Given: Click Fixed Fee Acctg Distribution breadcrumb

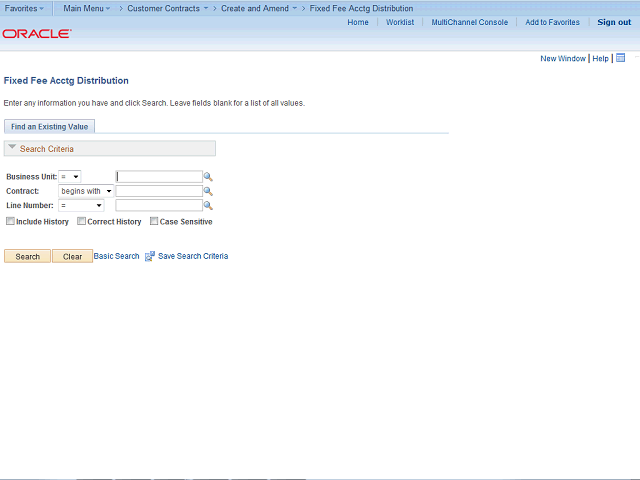Looking at the screenshot, I should click(x=361, y=8).
